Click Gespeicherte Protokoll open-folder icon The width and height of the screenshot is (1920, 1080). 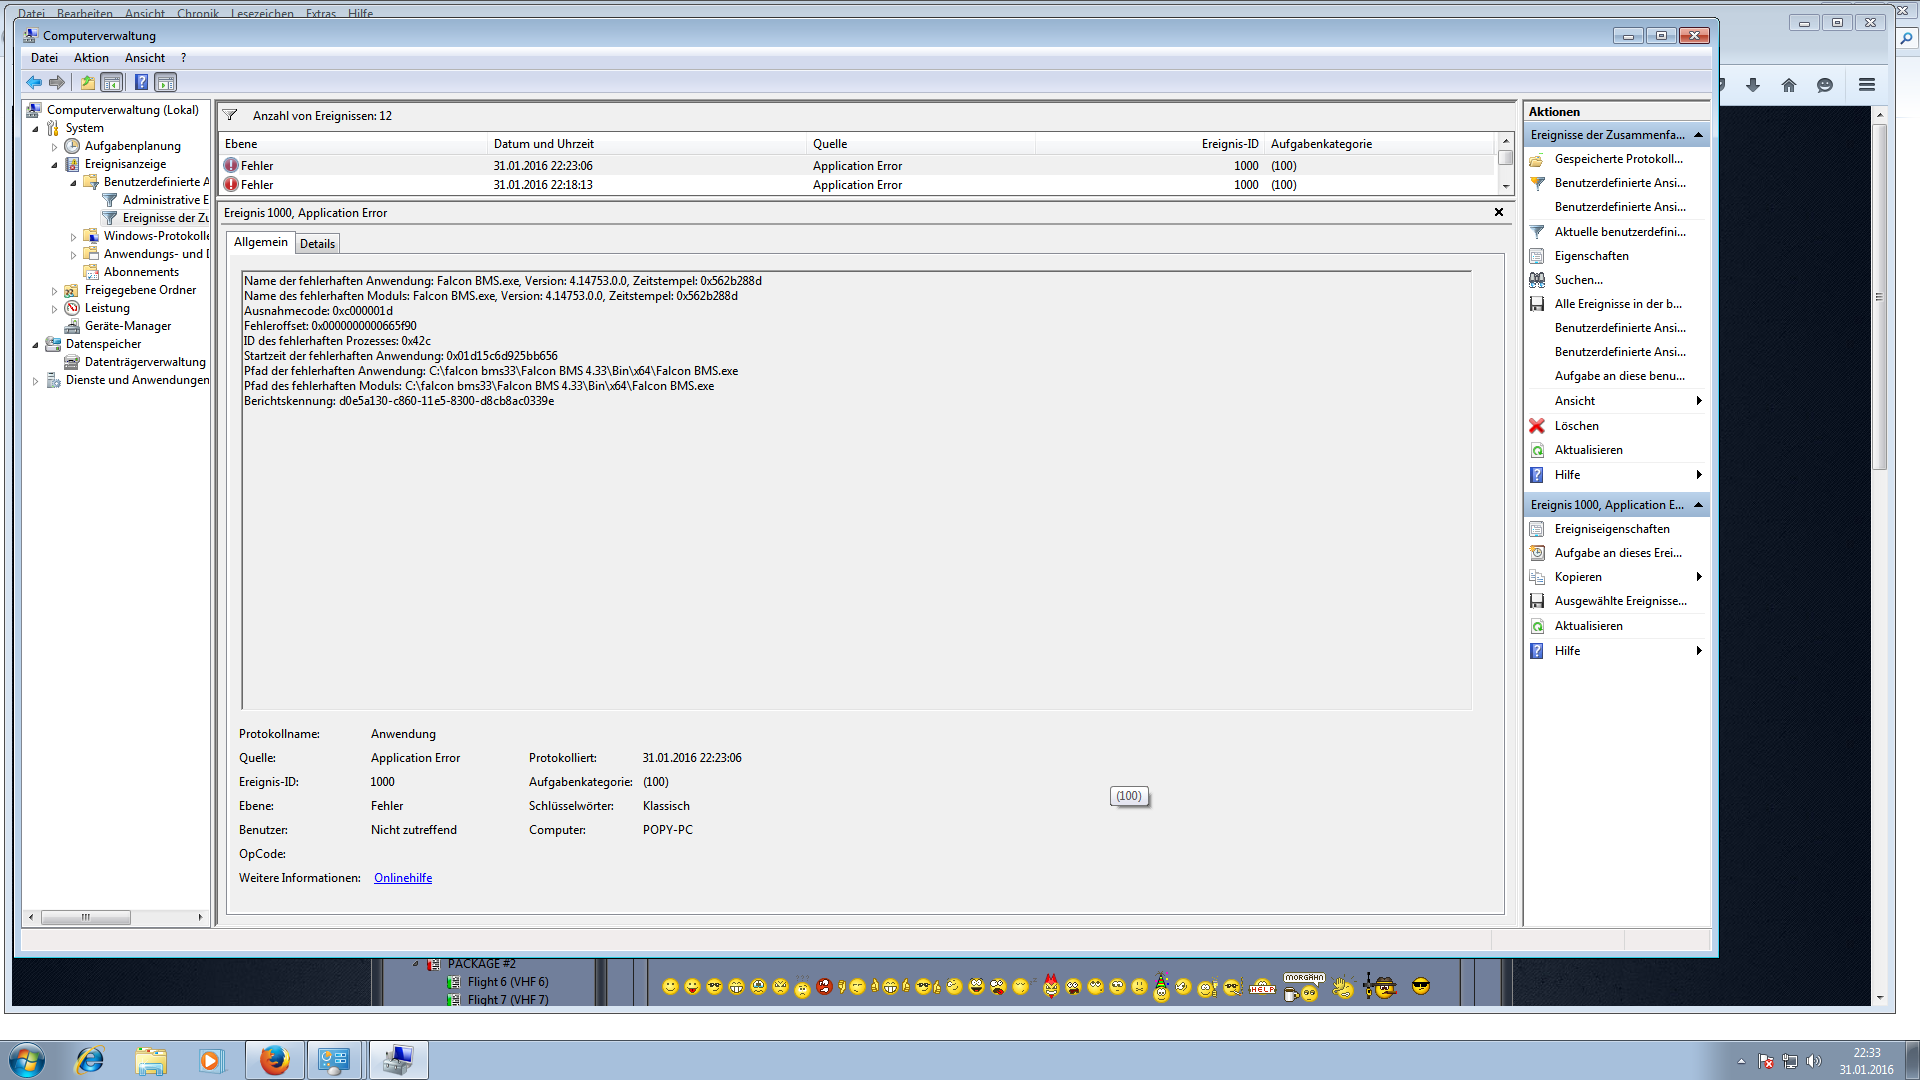click(x=1537, y=159)
